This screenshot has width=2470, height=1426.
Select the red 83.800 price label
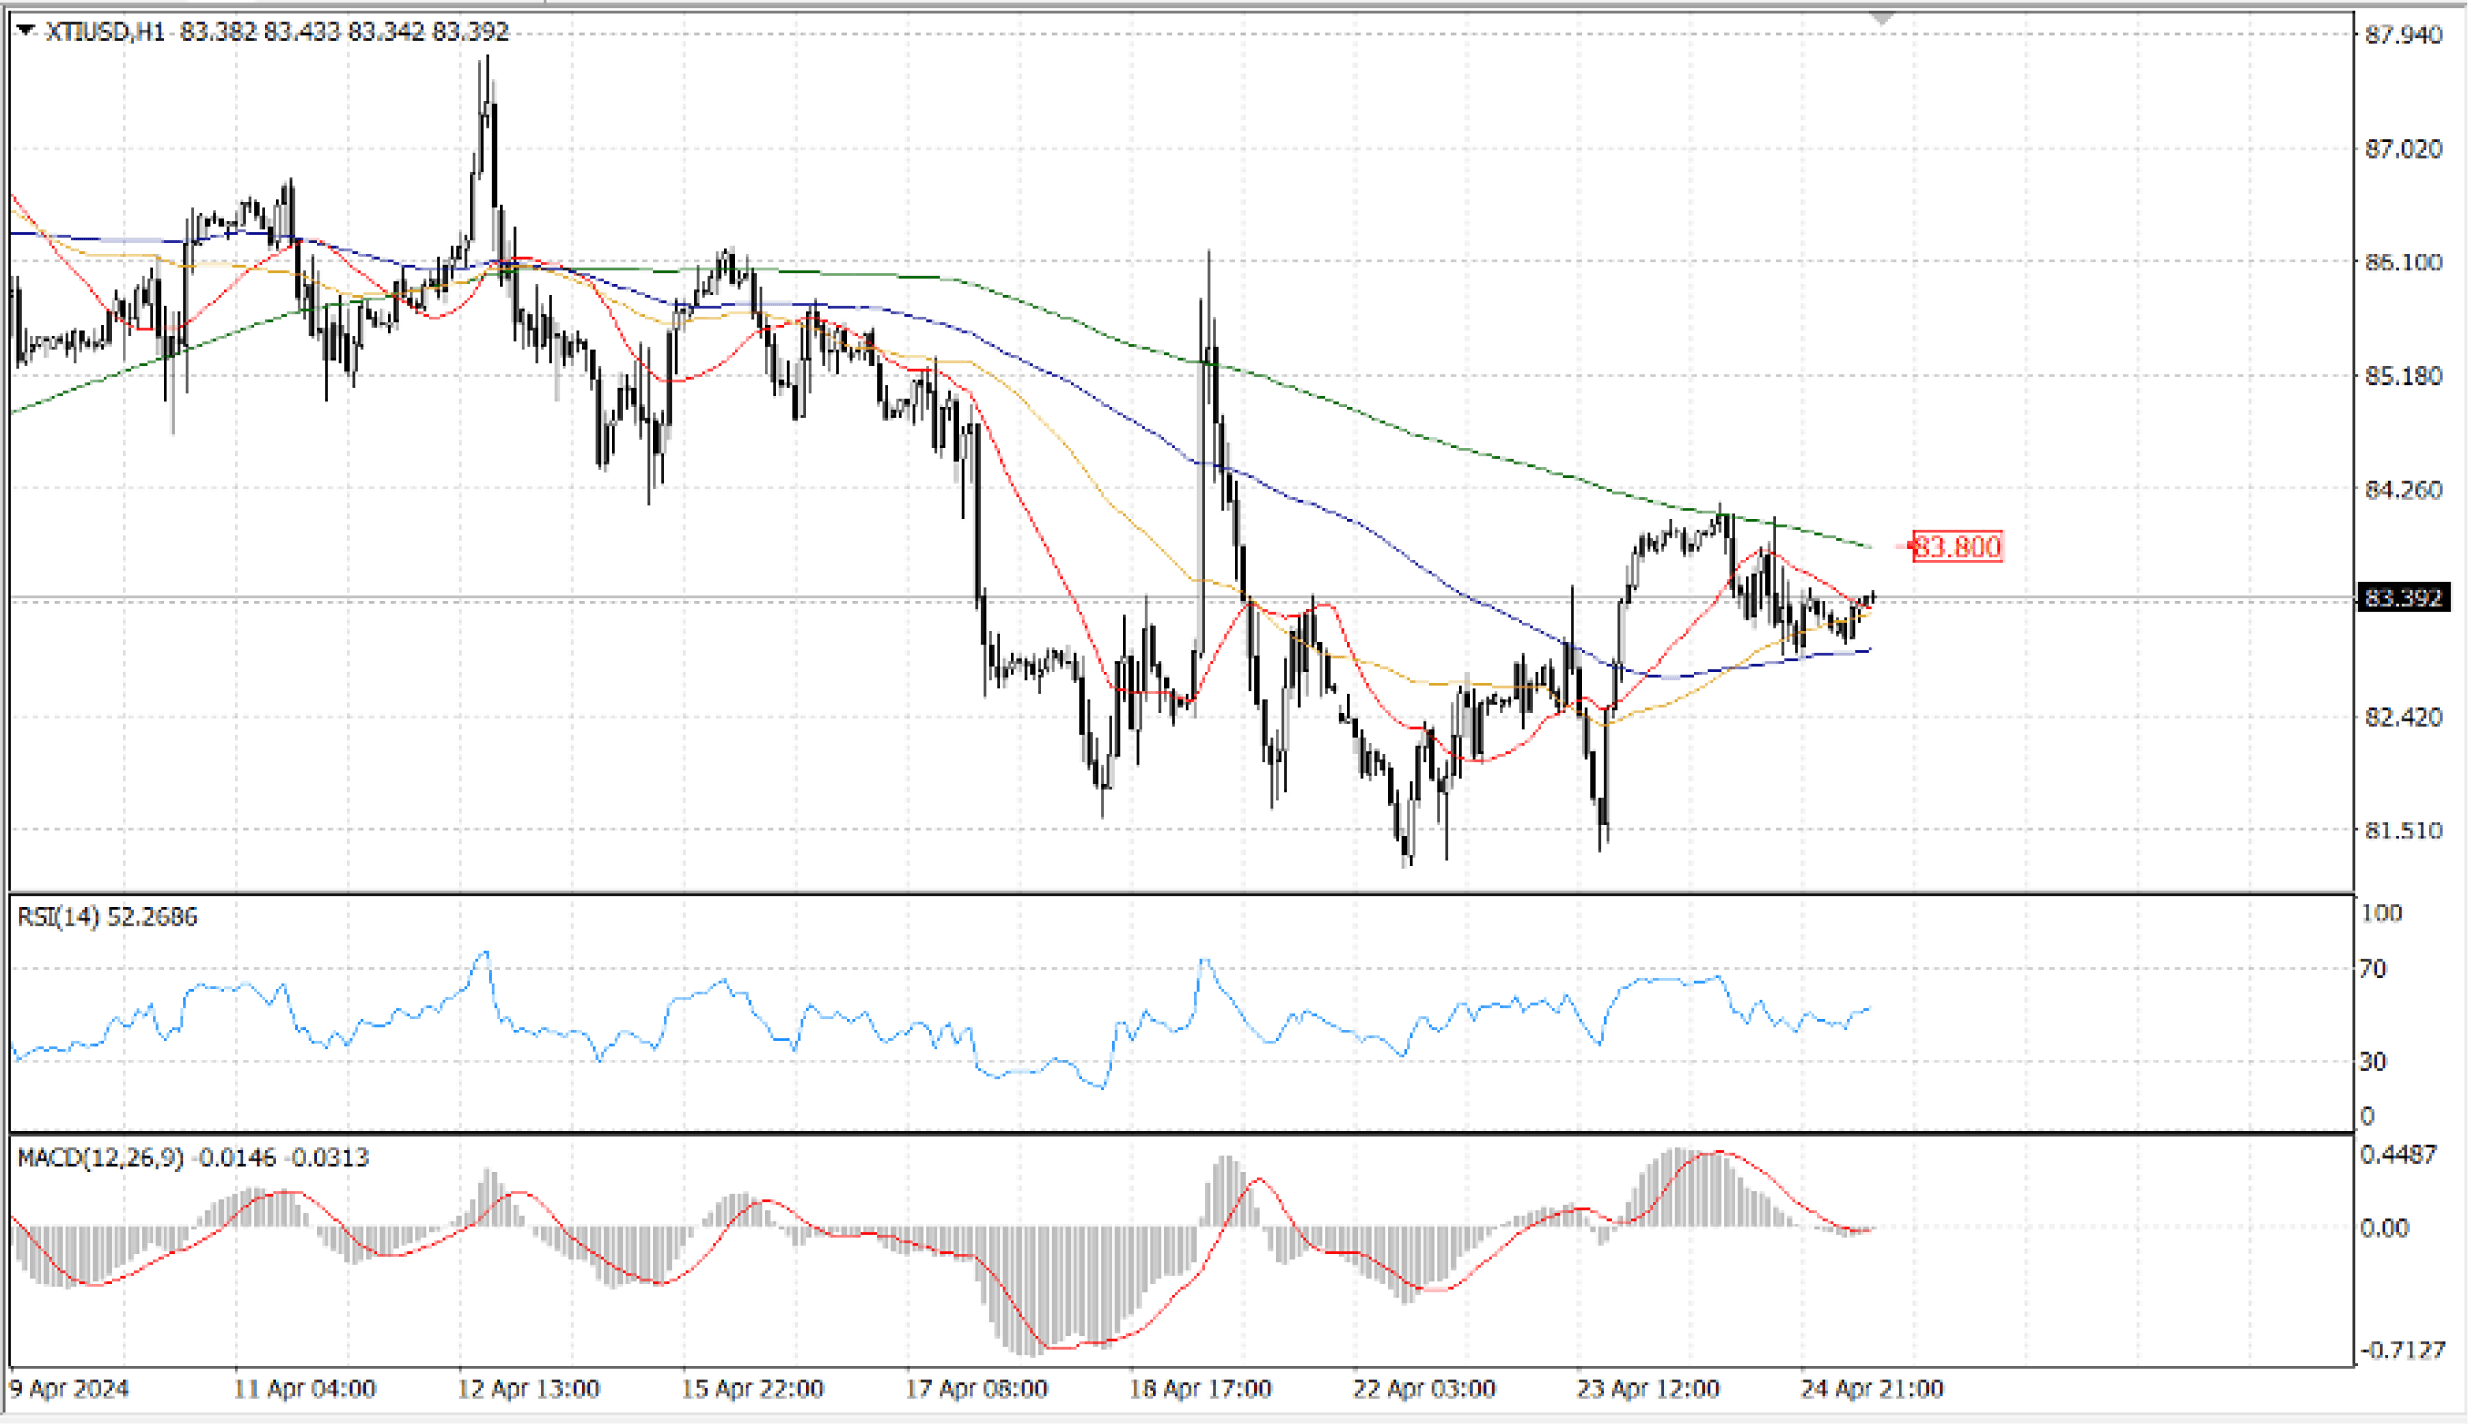pos(1957,547)
